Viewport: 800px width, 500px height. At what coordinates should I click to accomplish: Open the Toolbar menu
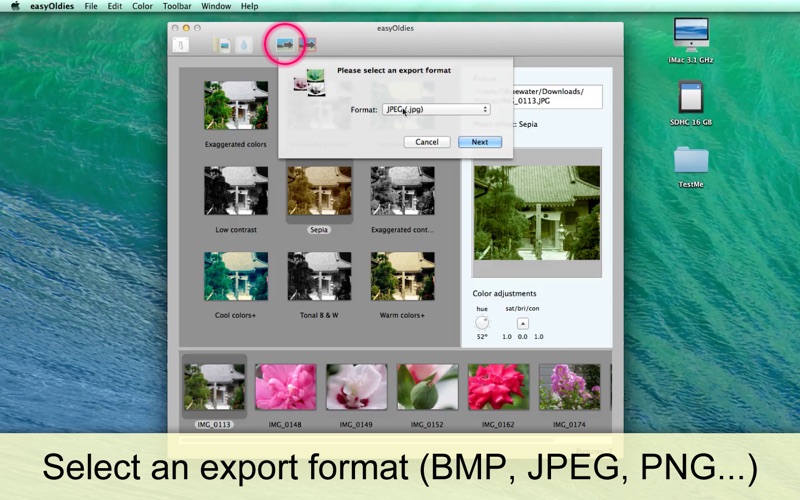point(177,6)
